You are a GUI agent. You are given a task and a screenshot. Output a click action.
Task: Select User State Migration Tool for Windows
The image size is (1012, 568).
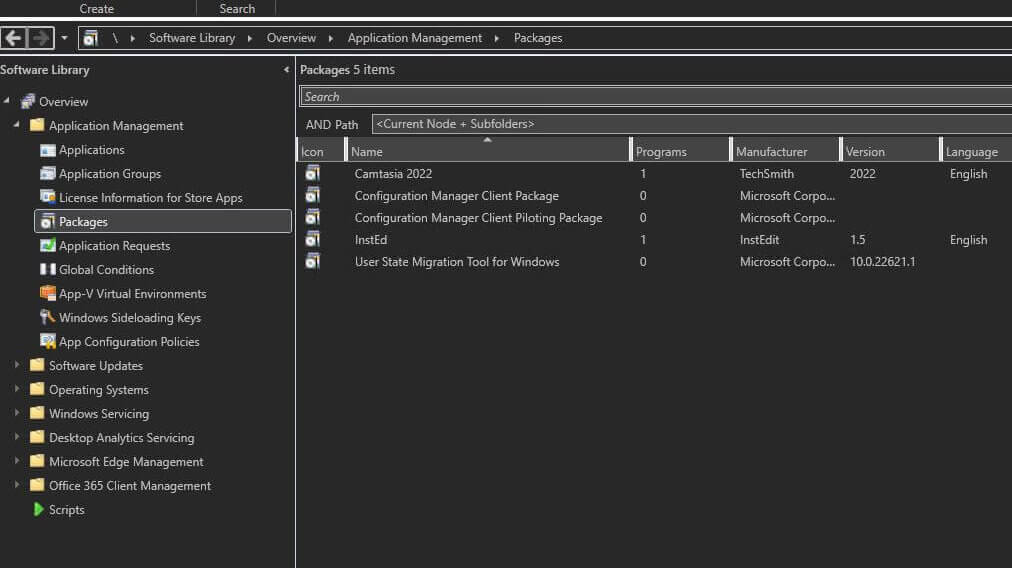point(457,261)
